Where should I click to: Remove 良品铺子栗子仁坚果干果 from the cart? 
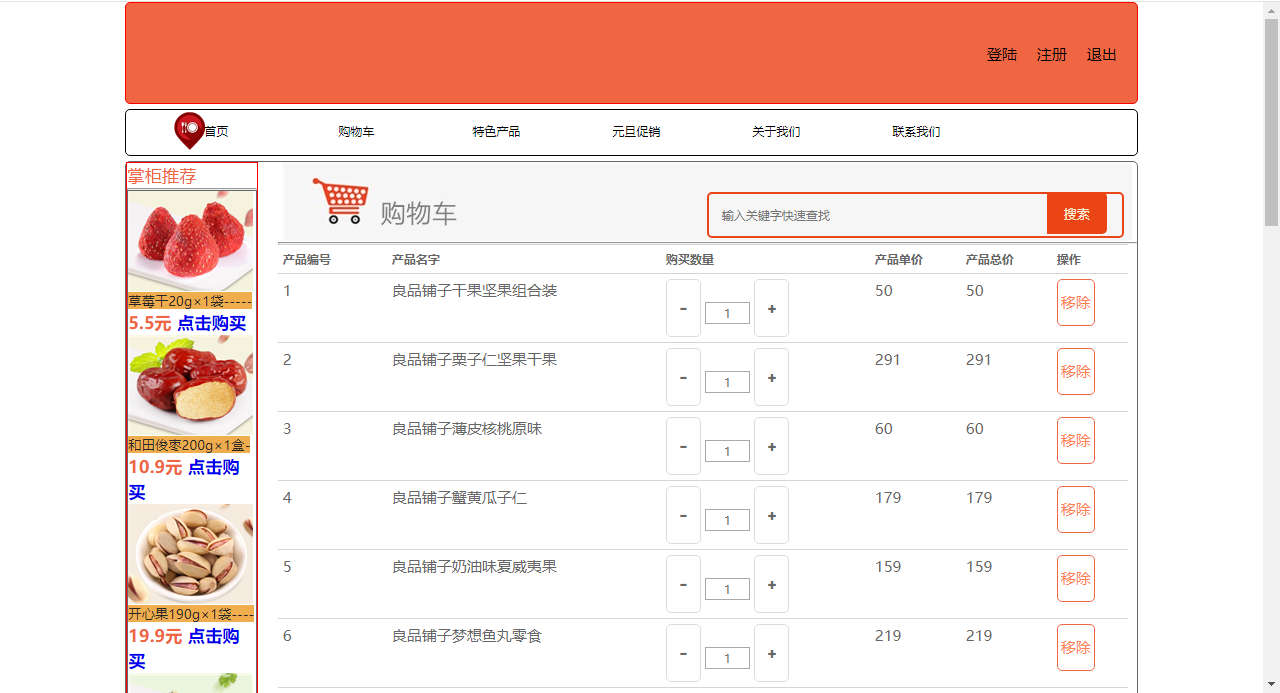click(x=1076, y=371)
